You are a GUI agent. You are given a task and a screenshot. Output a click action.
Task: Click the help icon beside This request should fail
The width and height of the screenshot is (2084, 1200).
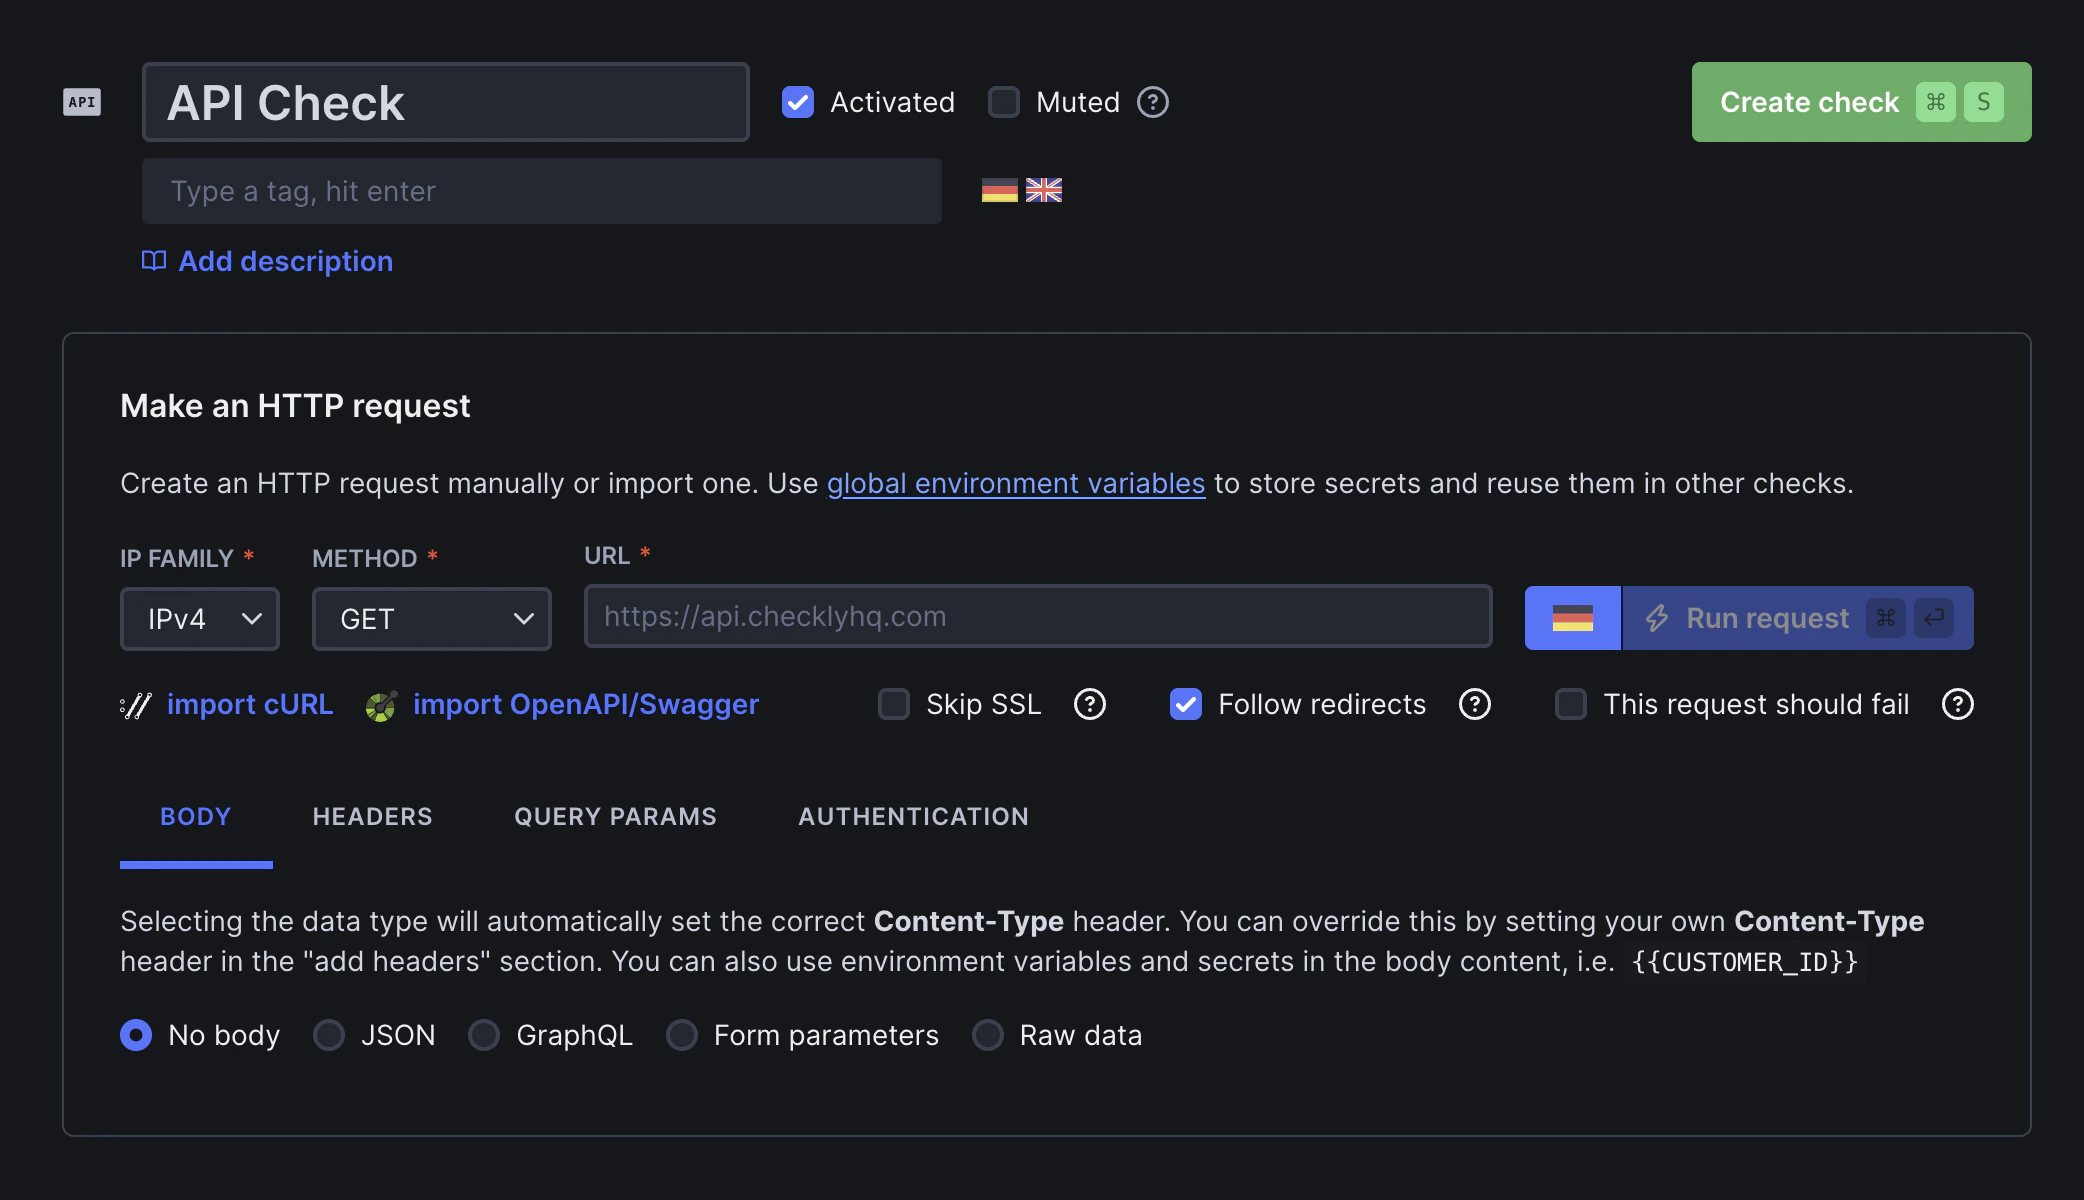click(x=1957, y=704)
